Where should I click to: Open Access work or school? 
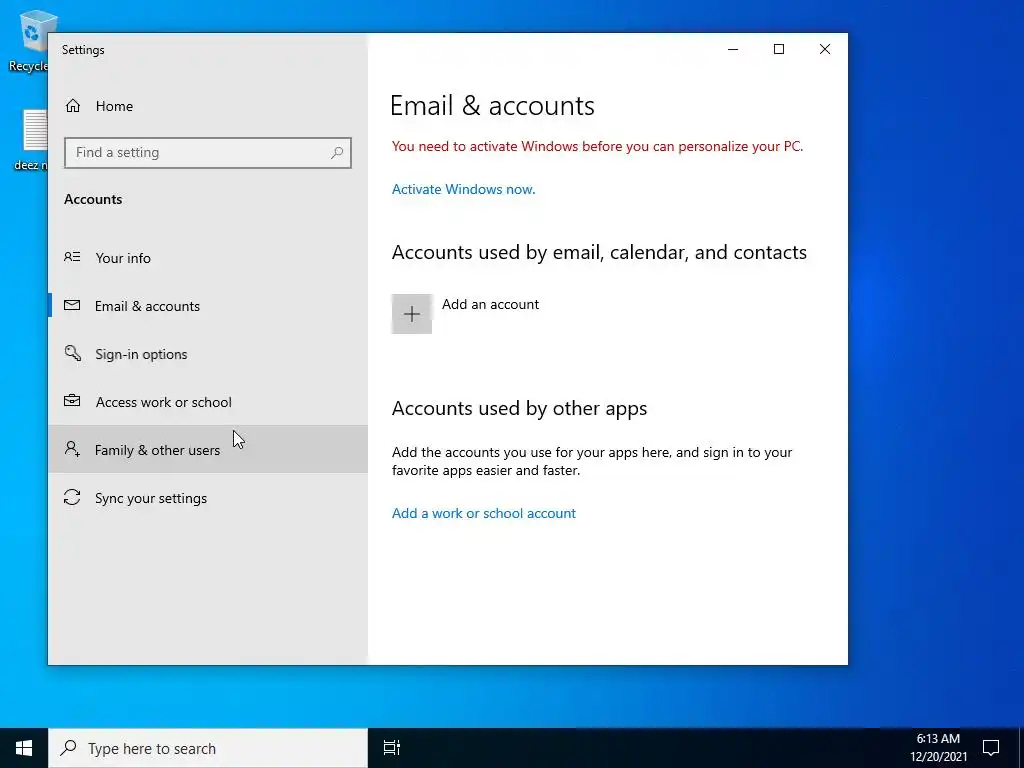coord(208,402)
